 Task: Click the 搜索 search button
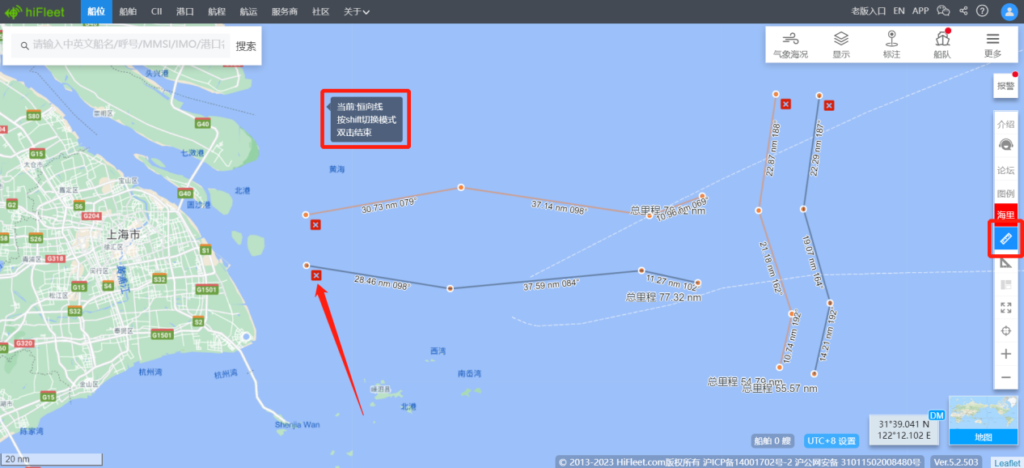(x=246, y=46)
